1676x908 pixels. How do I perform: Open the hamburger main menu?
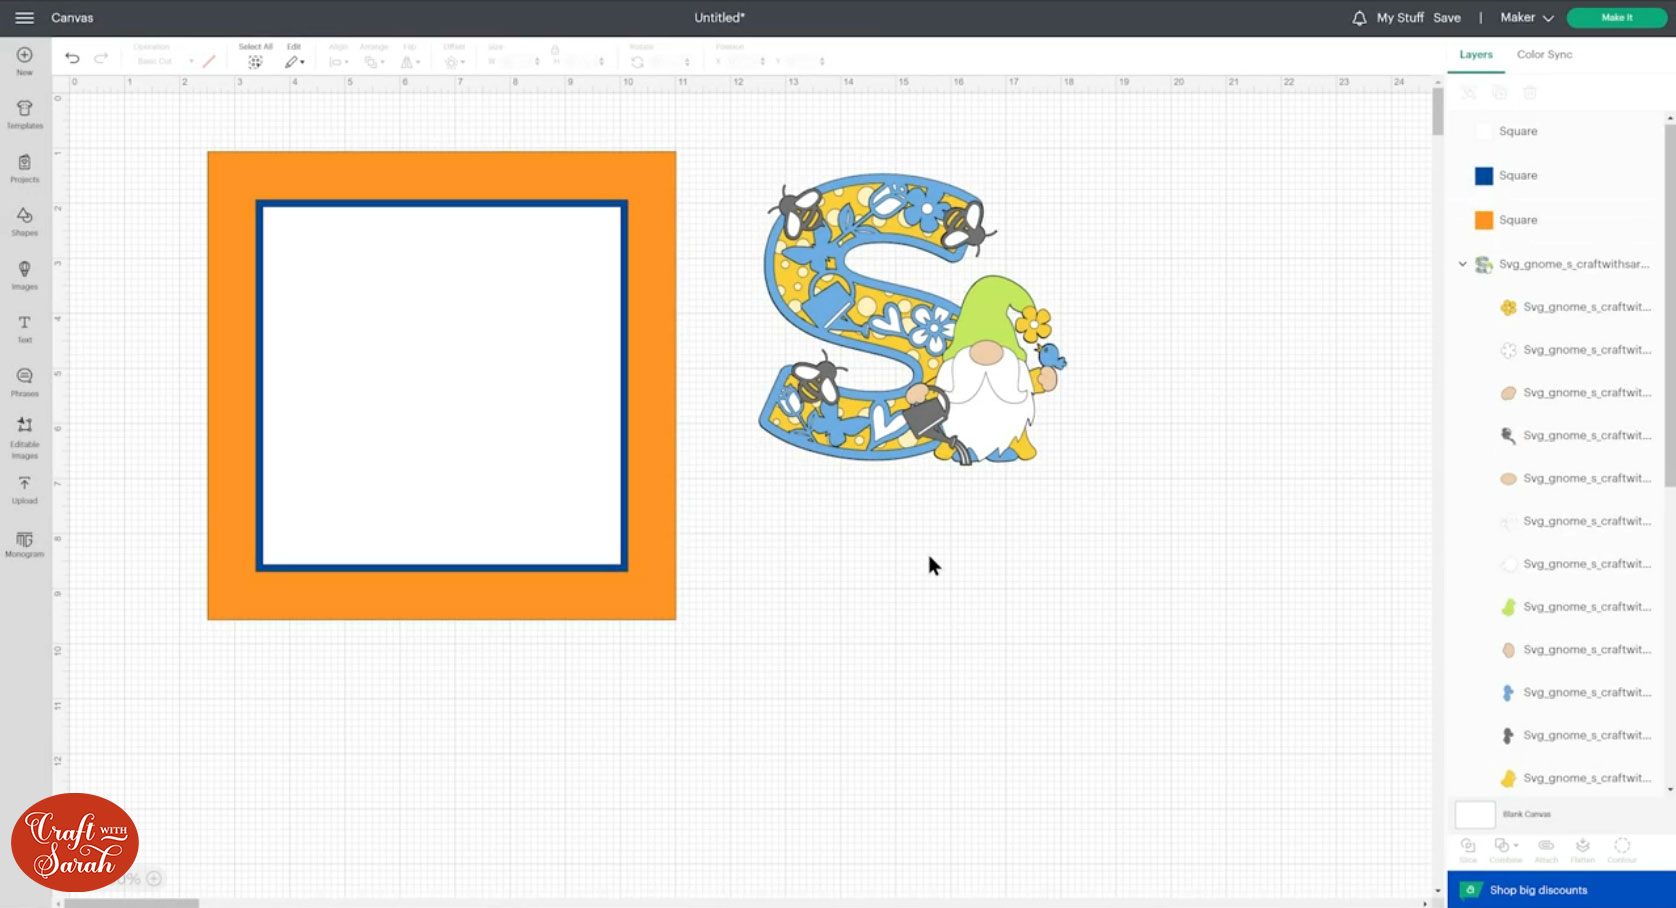coord(24,18)
